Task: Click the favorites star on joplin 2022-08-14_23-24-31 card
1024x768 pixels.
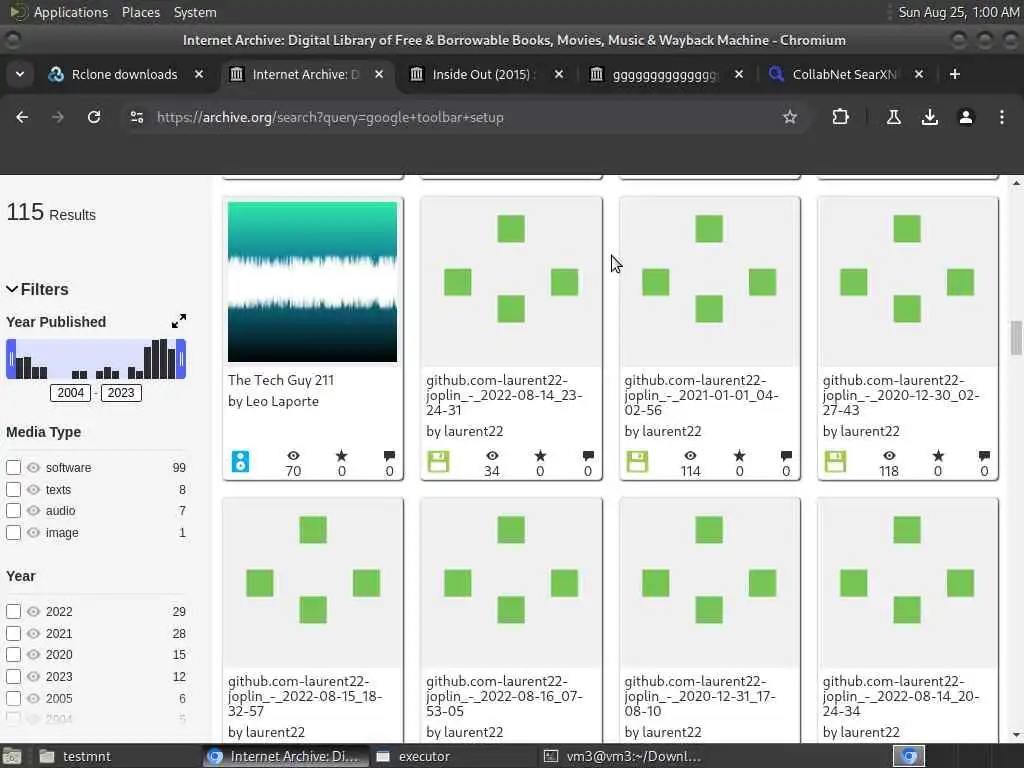Action: coord(540,455)
